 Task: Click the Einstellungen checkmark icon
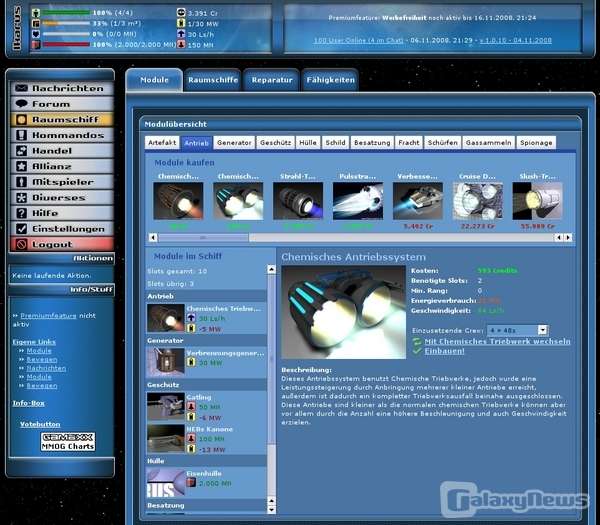point(20,228)
